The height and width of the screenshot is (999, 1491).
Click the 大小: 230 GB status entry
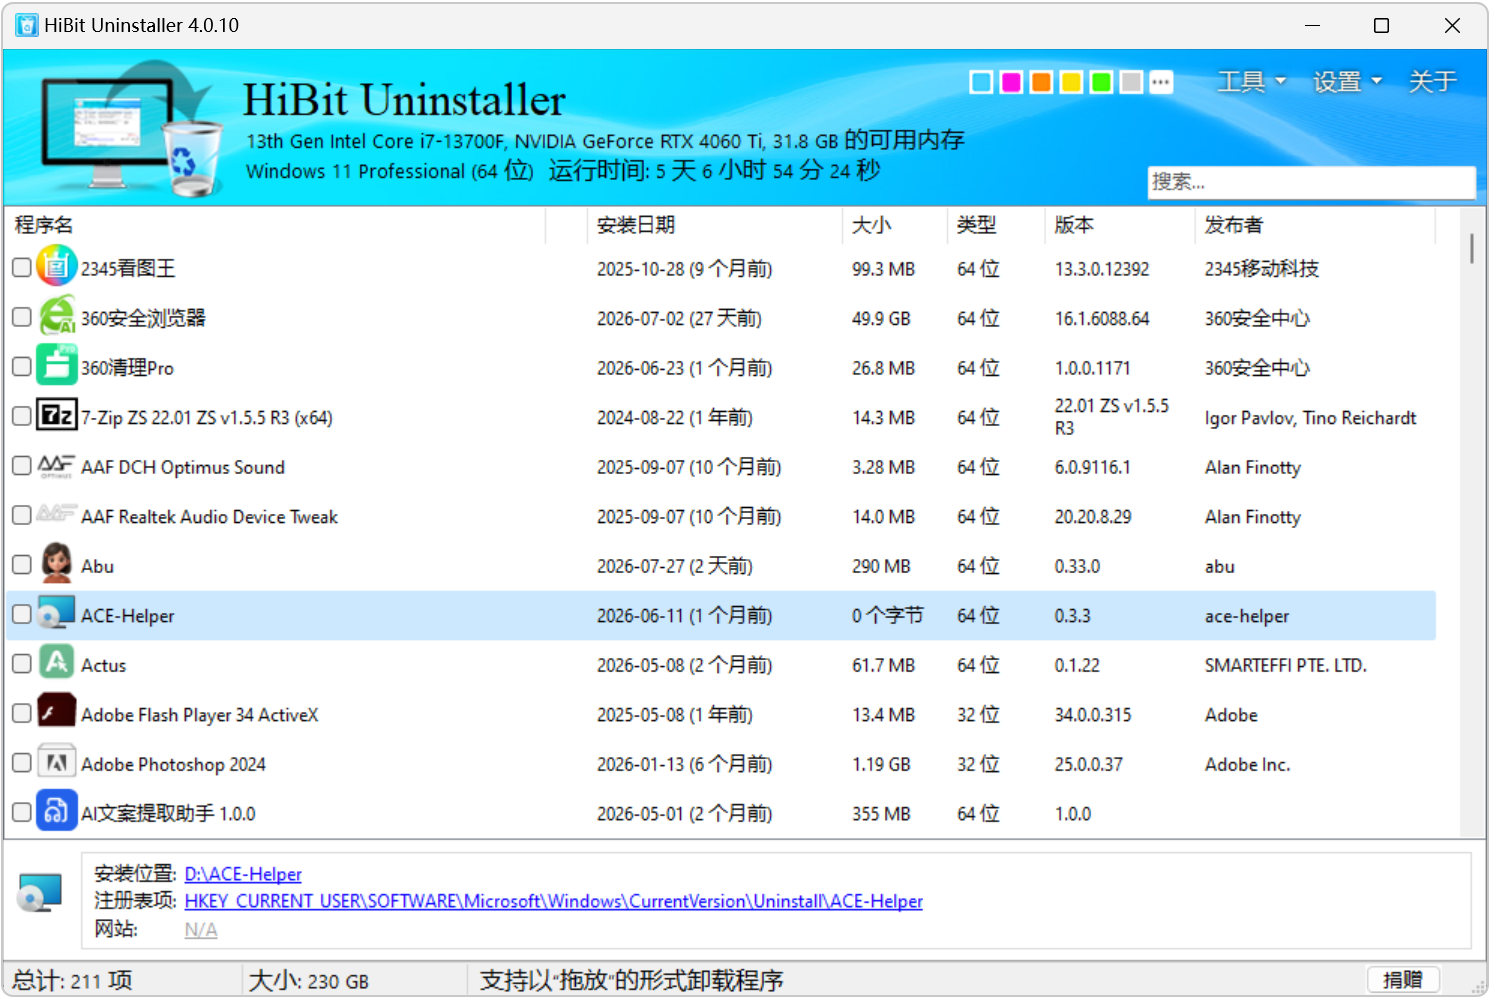309,981
